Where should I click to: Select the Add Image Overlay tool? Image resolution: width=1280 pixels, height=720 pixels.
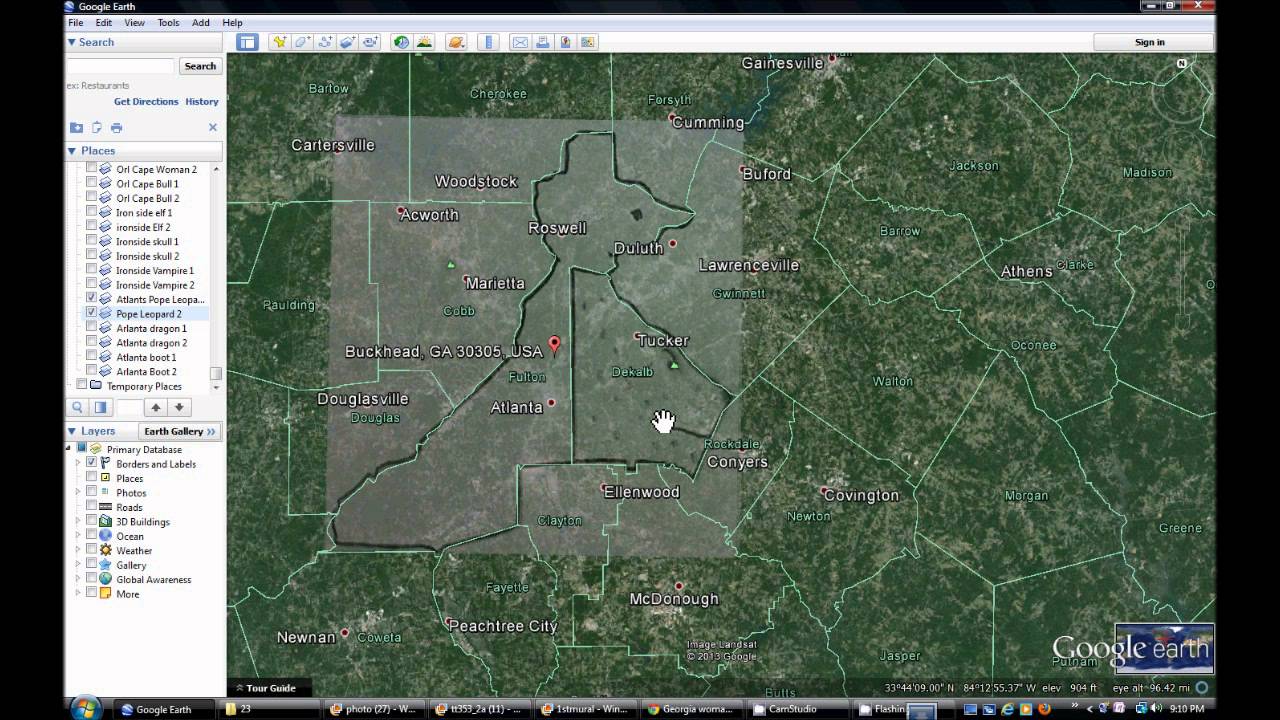(x=348, y=42)
